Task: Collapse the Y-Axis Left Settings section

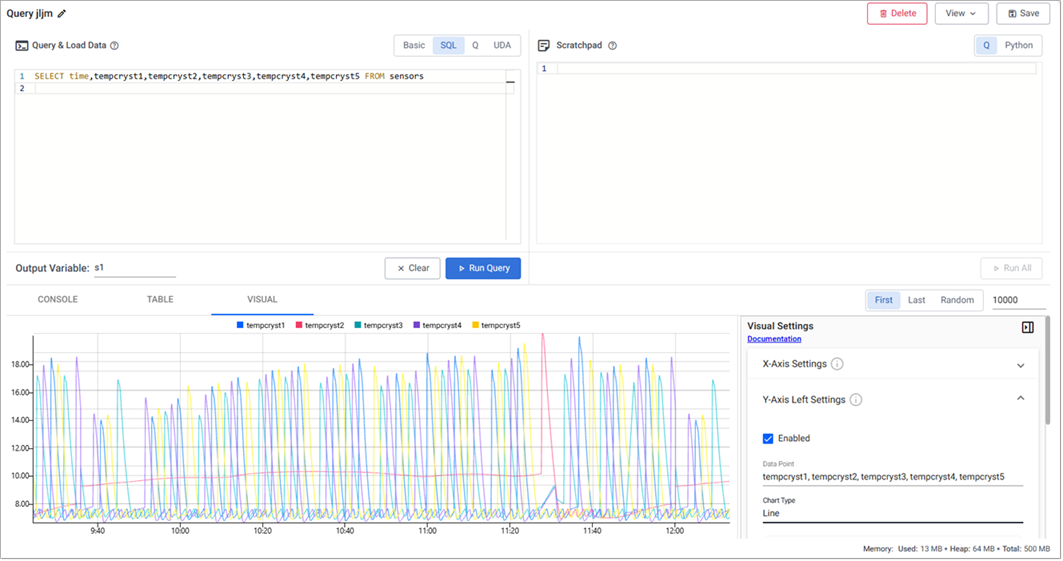Action: [1020, 399]
